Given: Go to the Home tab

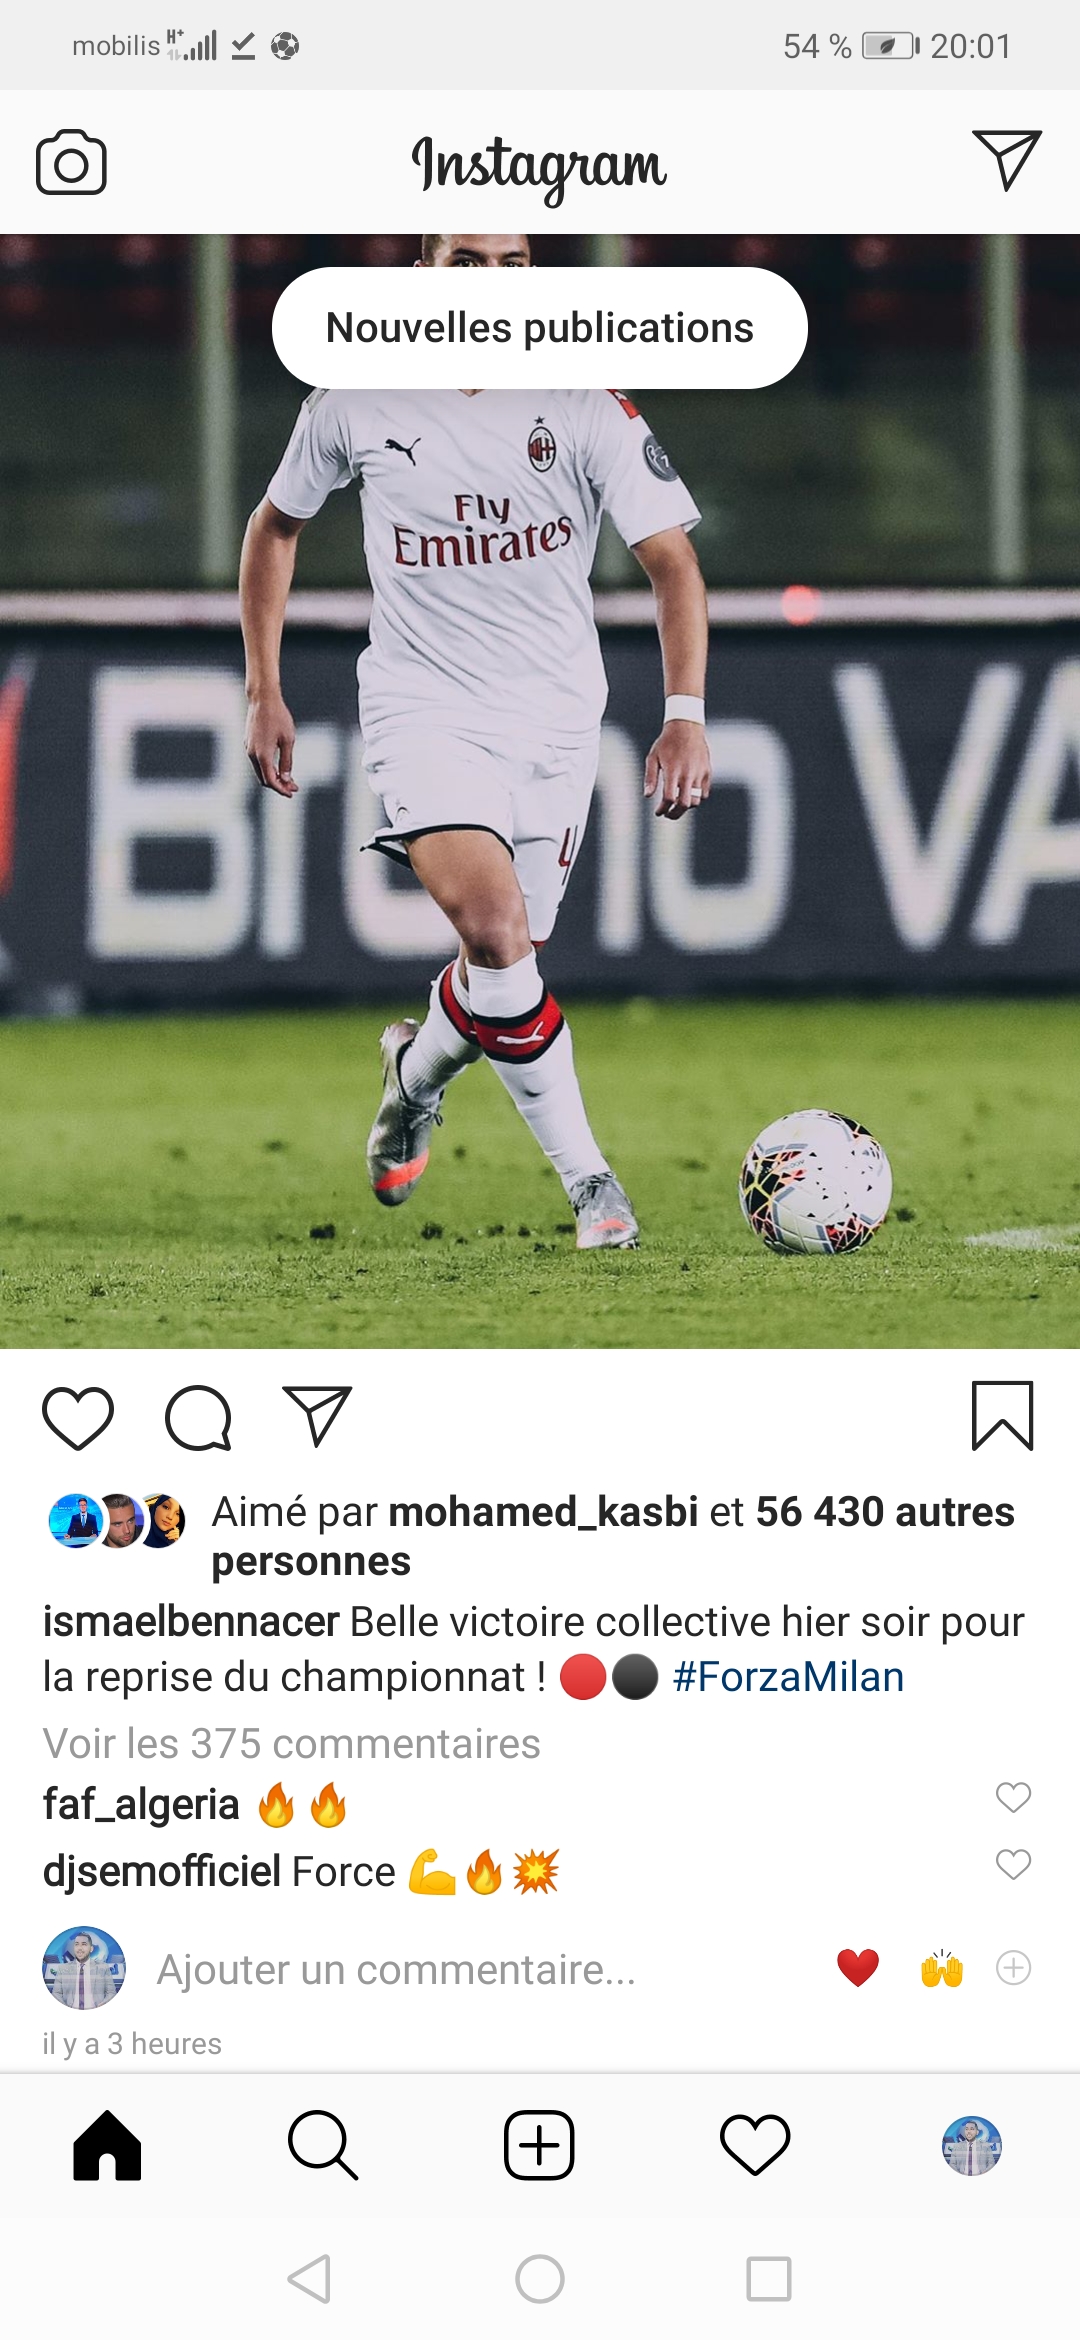Looking at the screenshot, I should tap(107, 2145).
